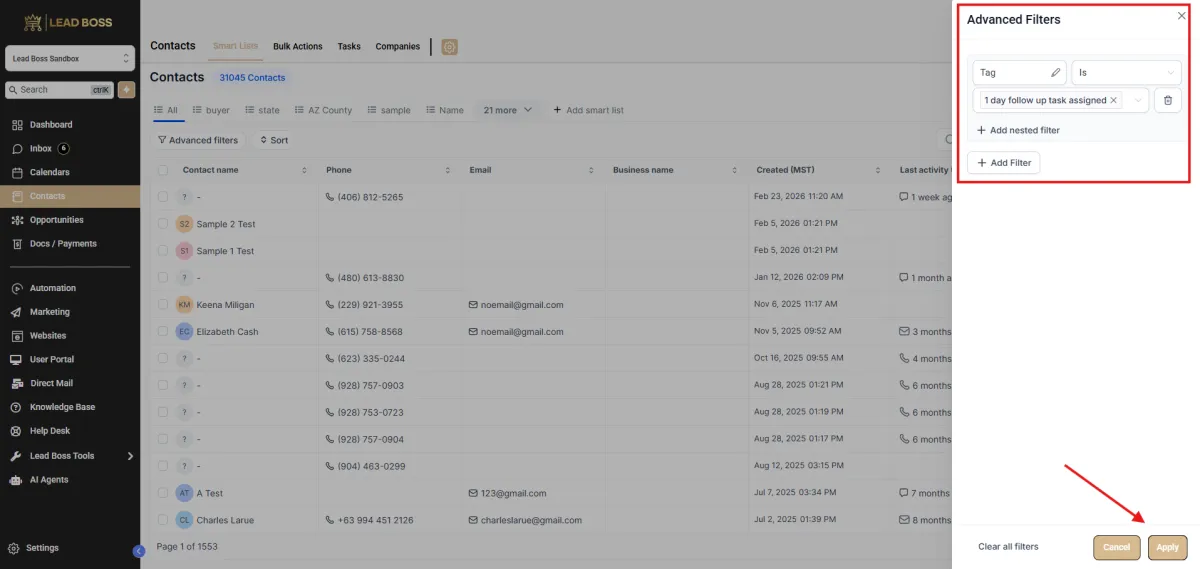Image resolution: width=1200 pixels, height=569 pixels.
Task: Cancel the advanced filters
Action: pyautogui.click(x=1117, y=547)
